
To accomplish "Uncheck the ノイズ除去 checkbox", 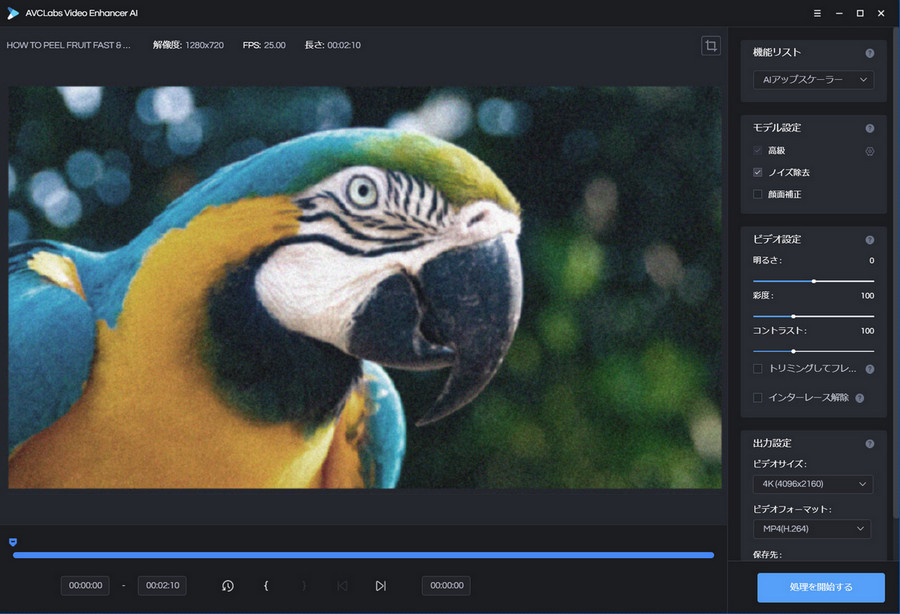I will (758, 172).
